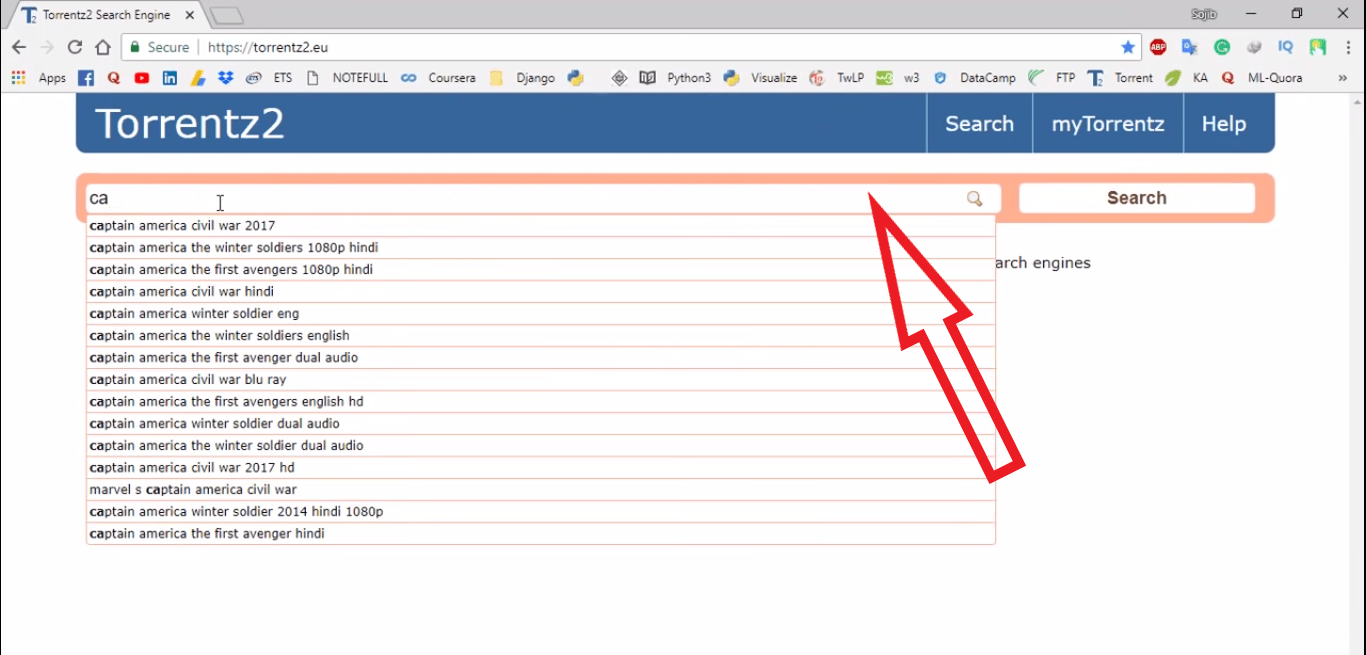1366x655 pixels.
Task: Open the Adblock Plus extension icon
Action: point(1158,47)
